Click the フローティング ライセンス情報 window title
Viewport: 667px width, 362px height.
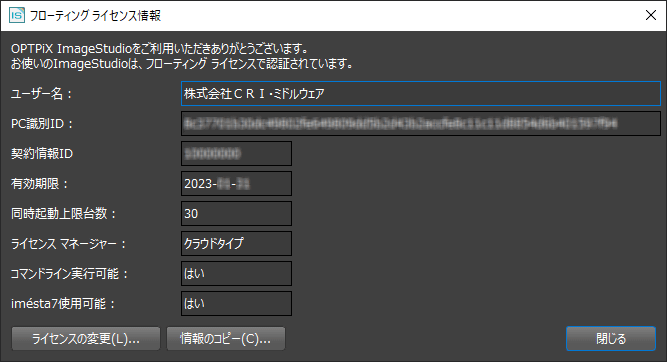95,16
